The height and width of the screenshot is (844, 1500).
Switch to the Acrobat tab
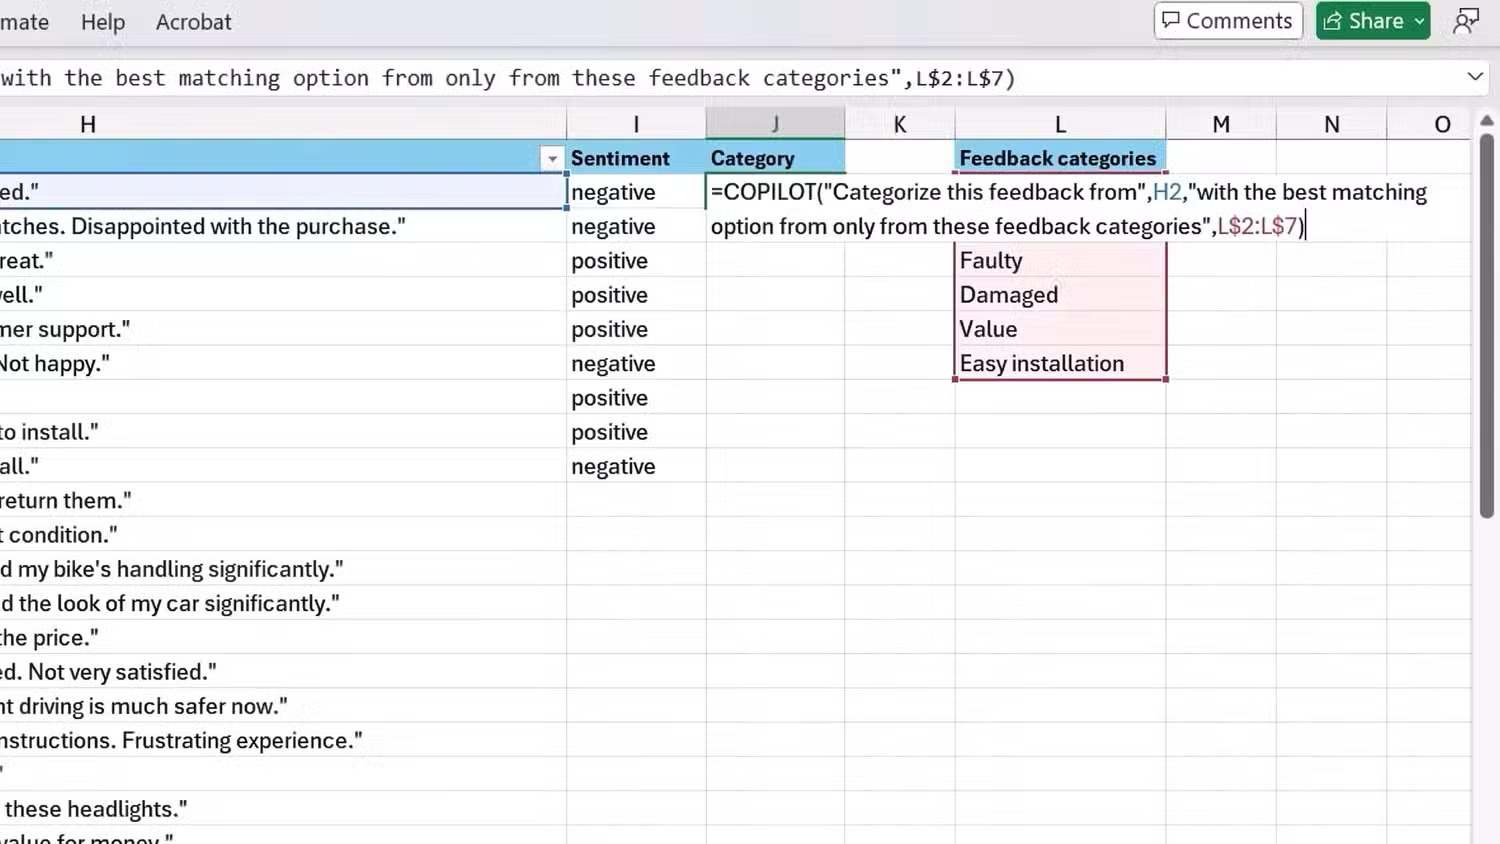click(193, 21)
